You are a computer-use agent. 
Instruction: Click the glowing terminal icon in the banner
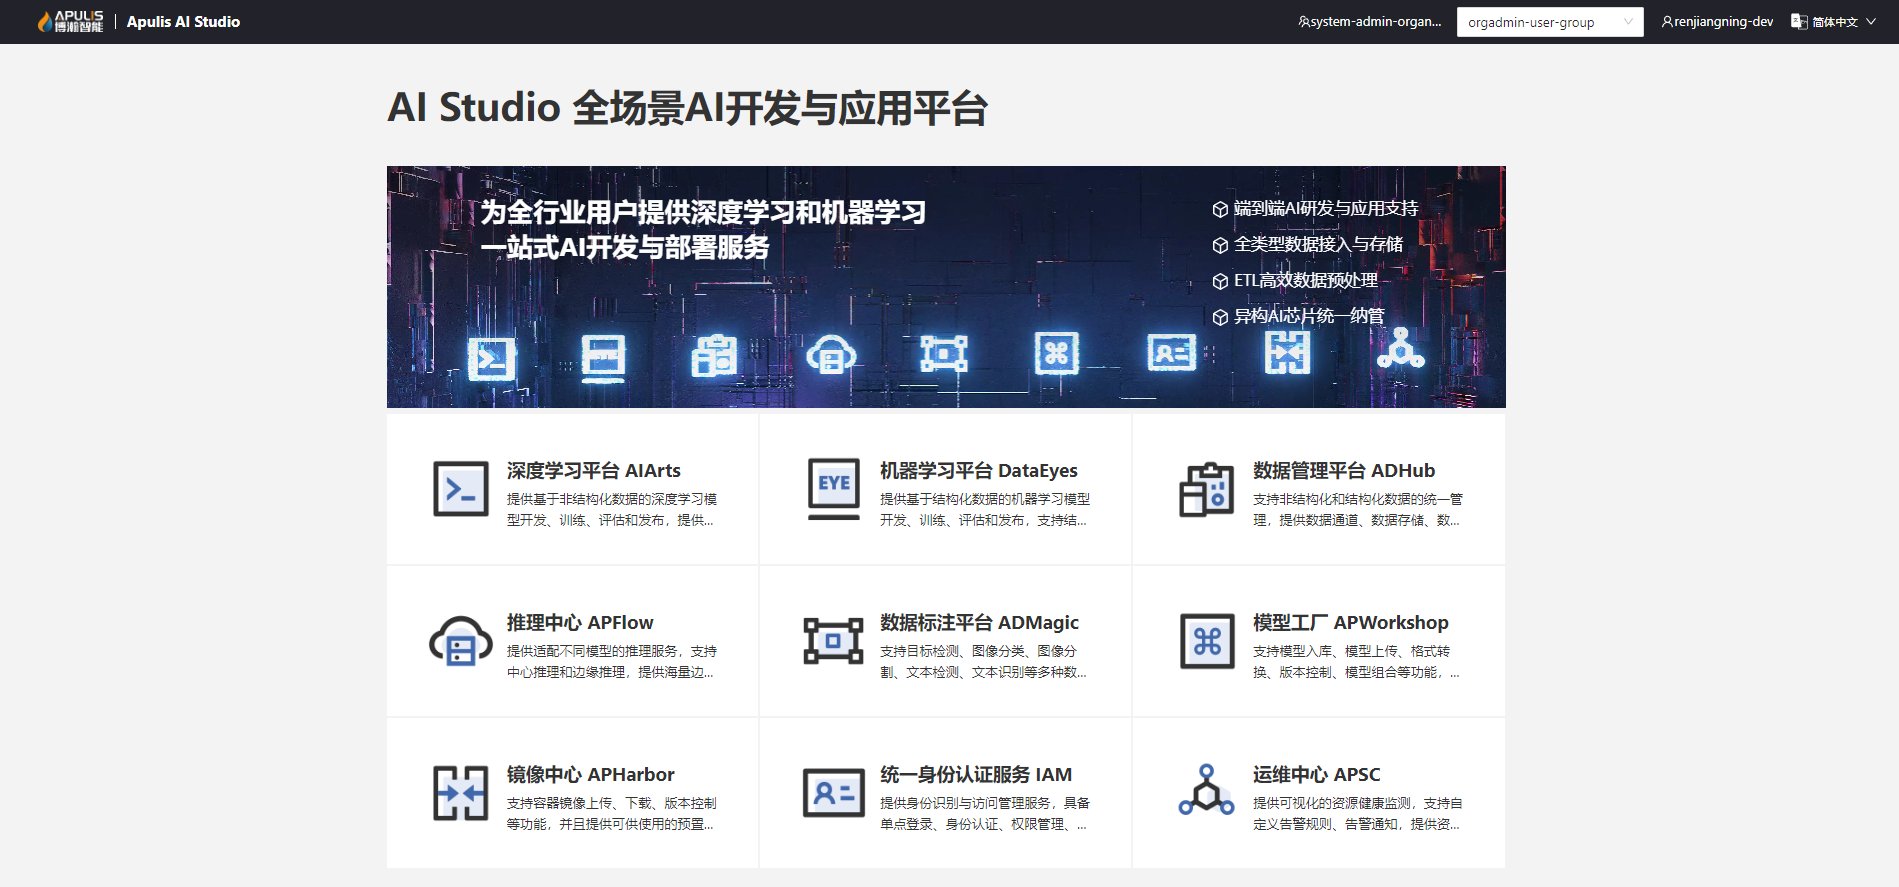[492, 357]
